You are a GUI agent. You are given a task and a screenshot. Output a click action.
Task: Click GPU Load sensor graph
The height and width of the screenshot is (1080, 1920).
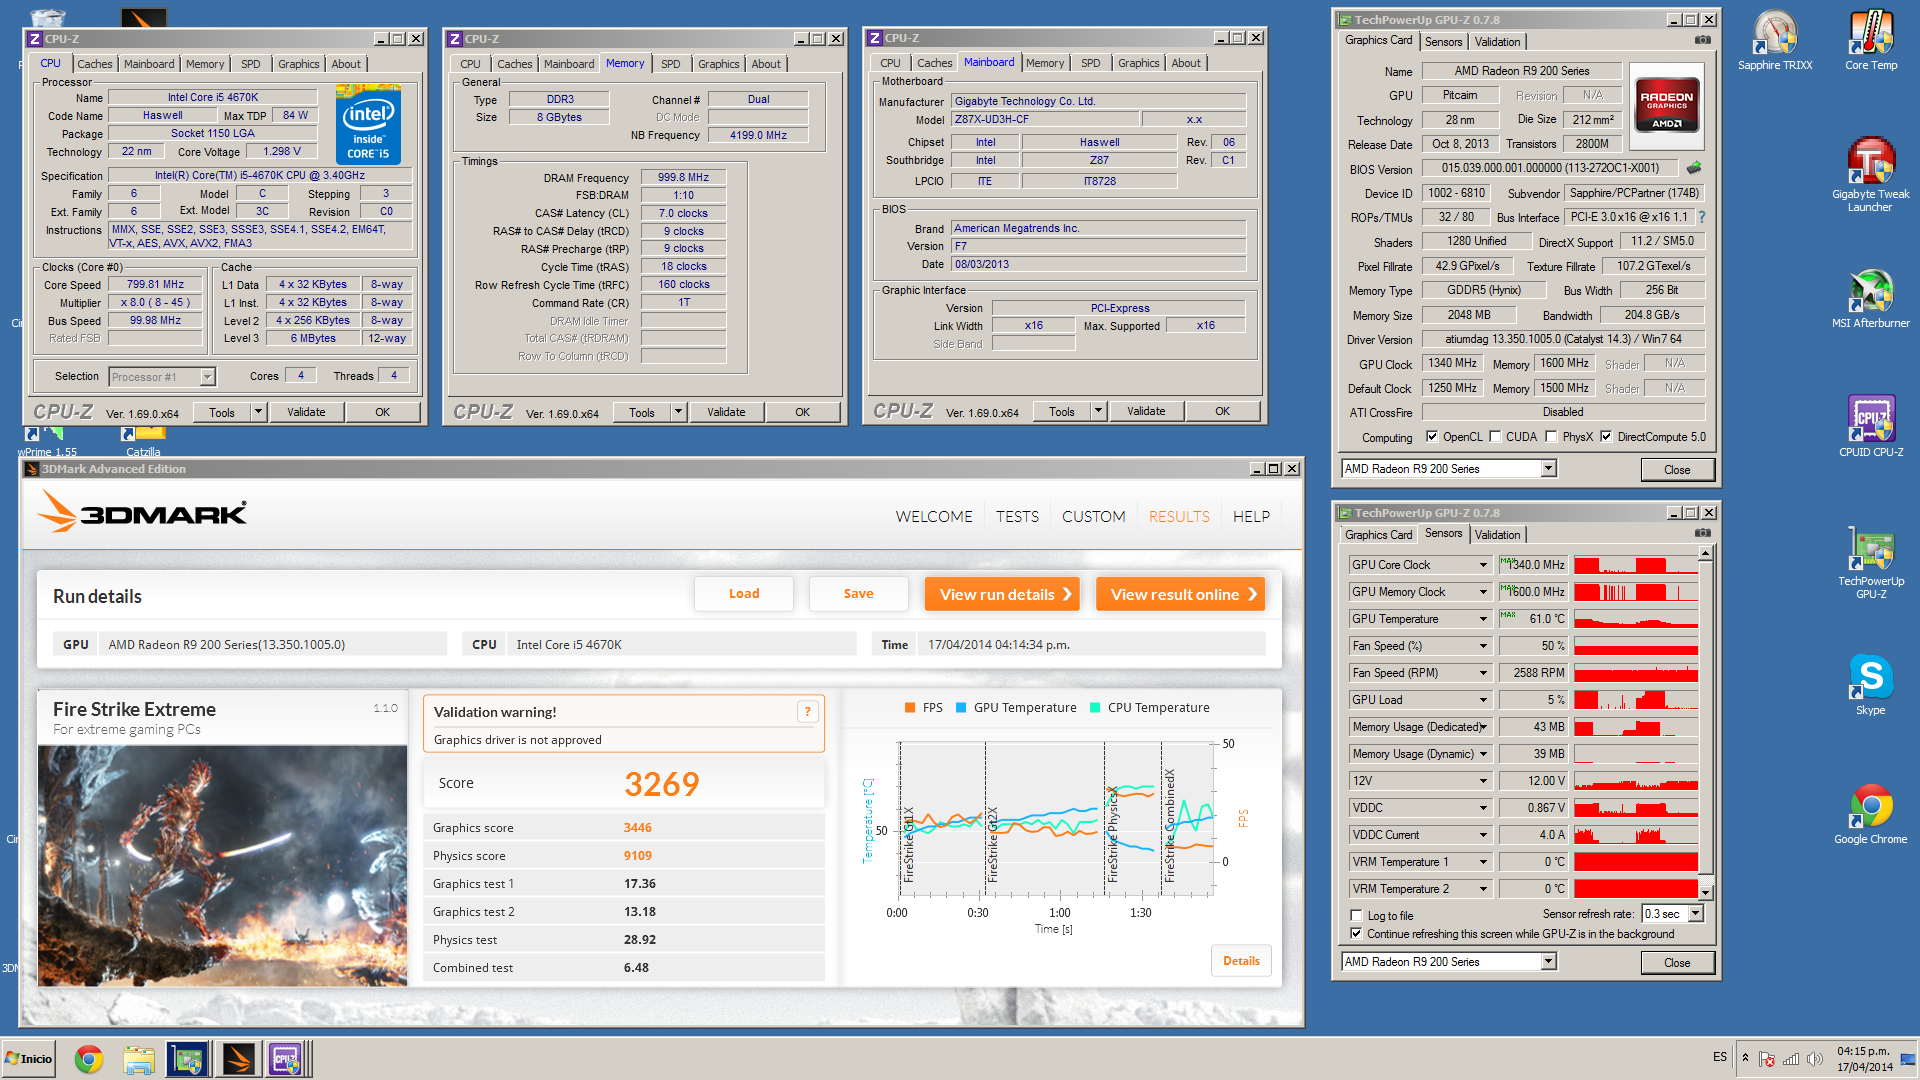tap(1636, 700)
